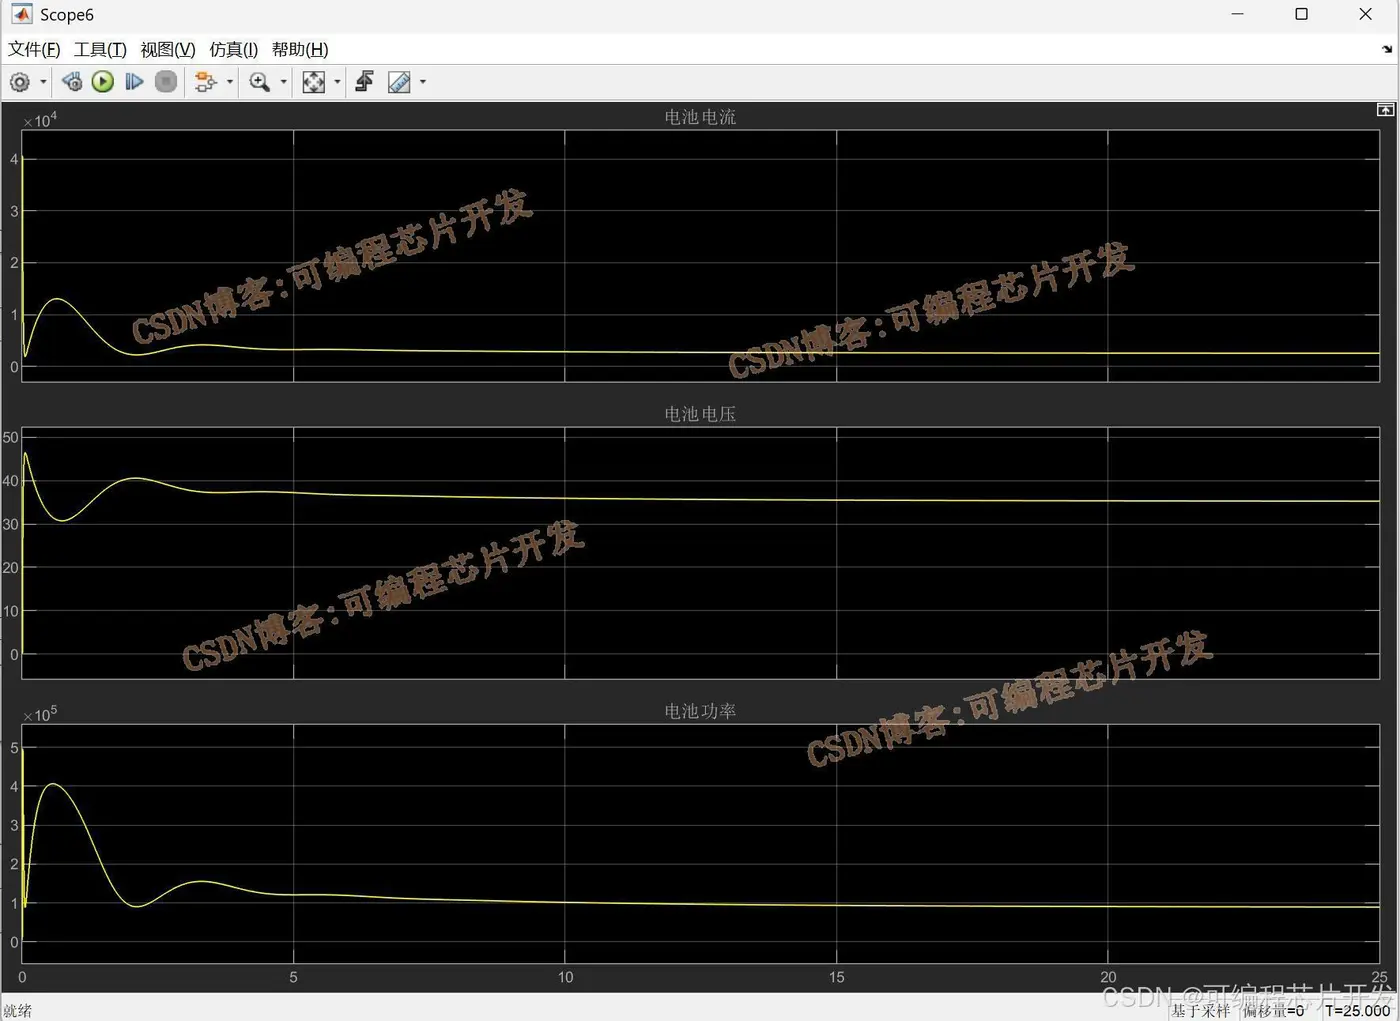Screen dimensions: 1400x1021
Task: Open the triggers tool
Action: 365,82
